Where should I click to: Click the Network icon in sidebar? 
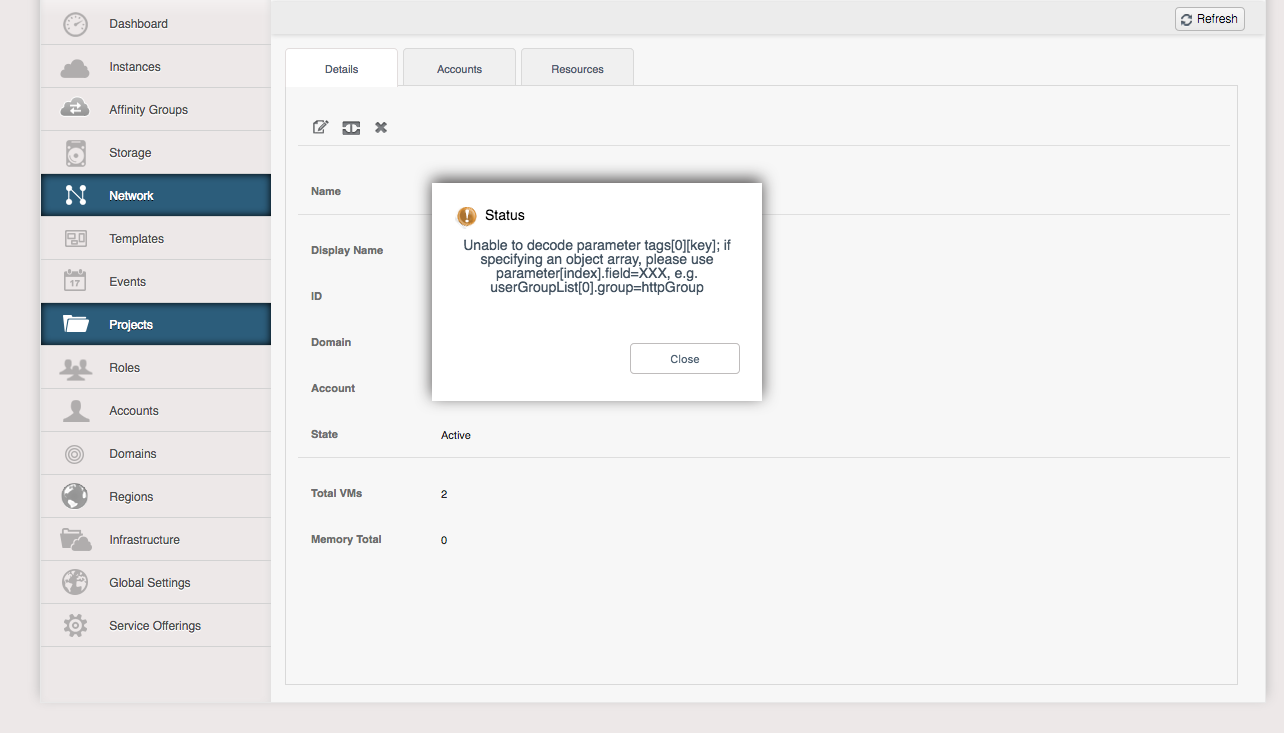coord(75,195)
